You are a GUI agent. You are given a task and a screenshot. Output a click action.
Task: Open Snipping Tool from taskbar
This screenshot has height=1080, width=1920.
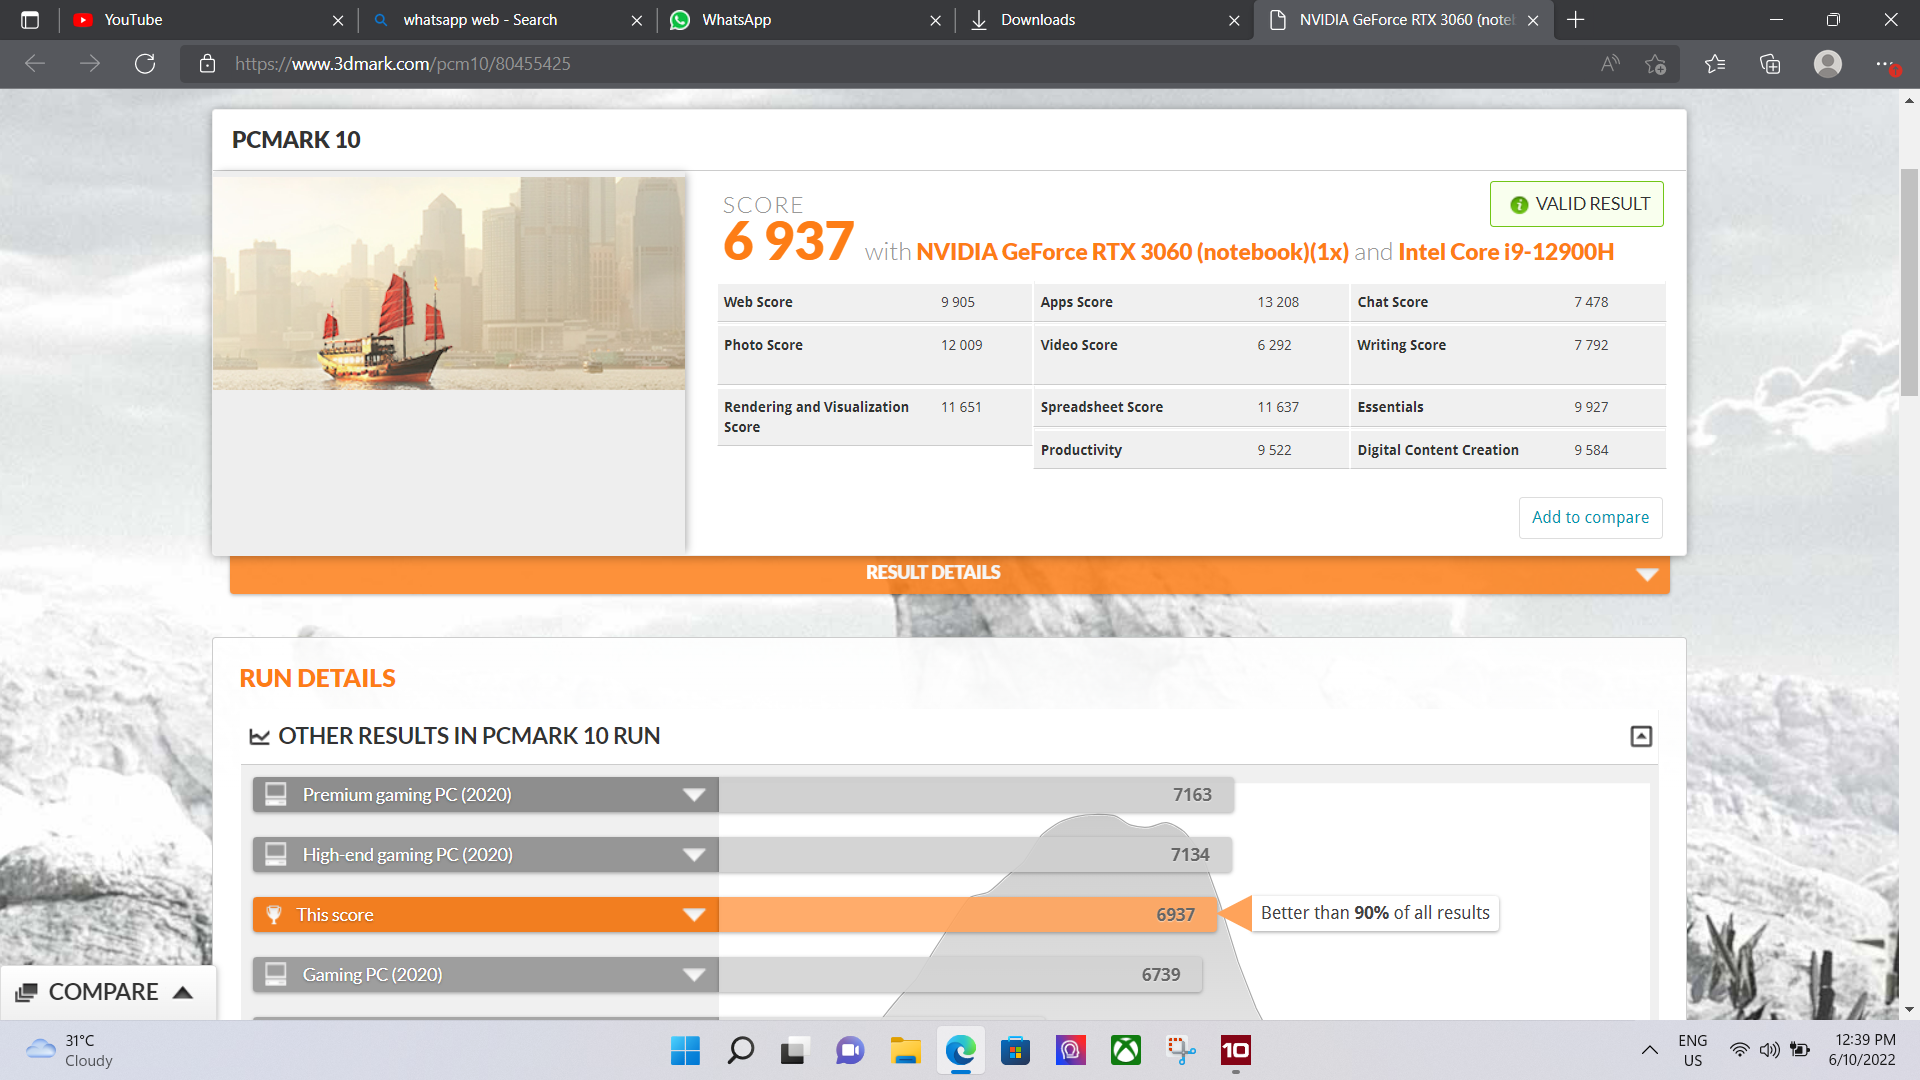coord(1181,1050)
